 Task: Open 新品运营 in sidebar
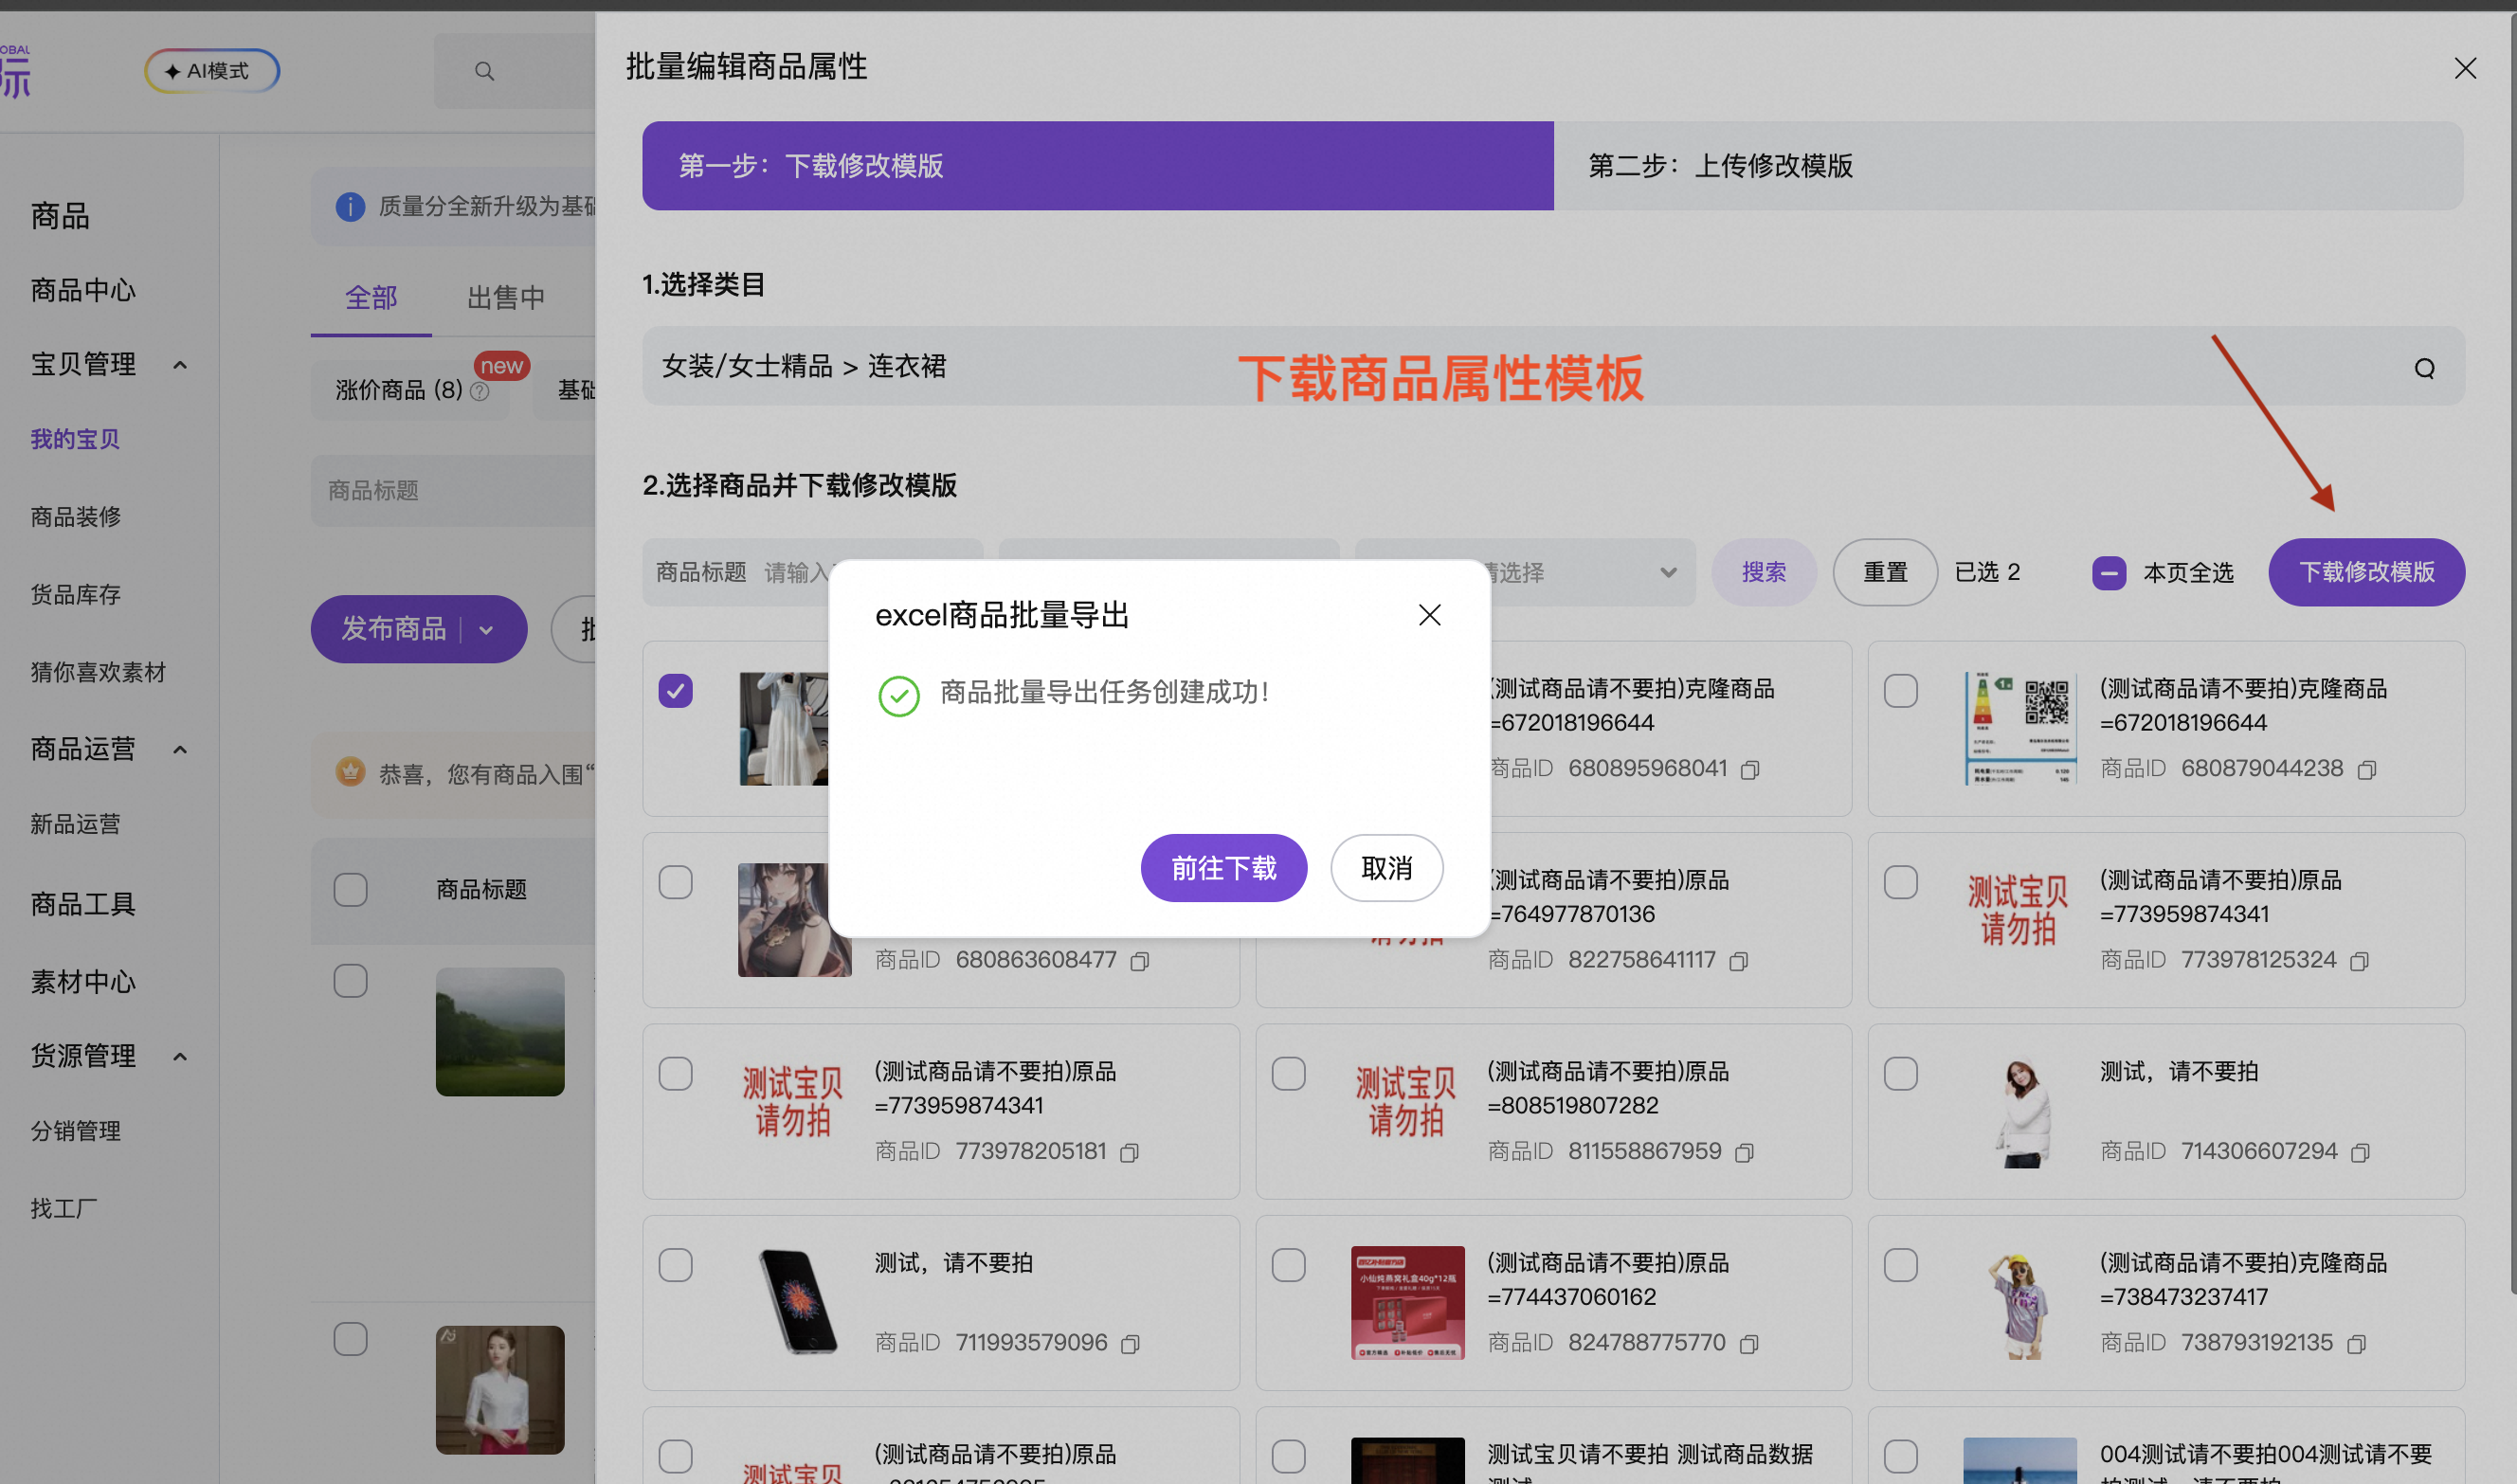coord(75,824)
